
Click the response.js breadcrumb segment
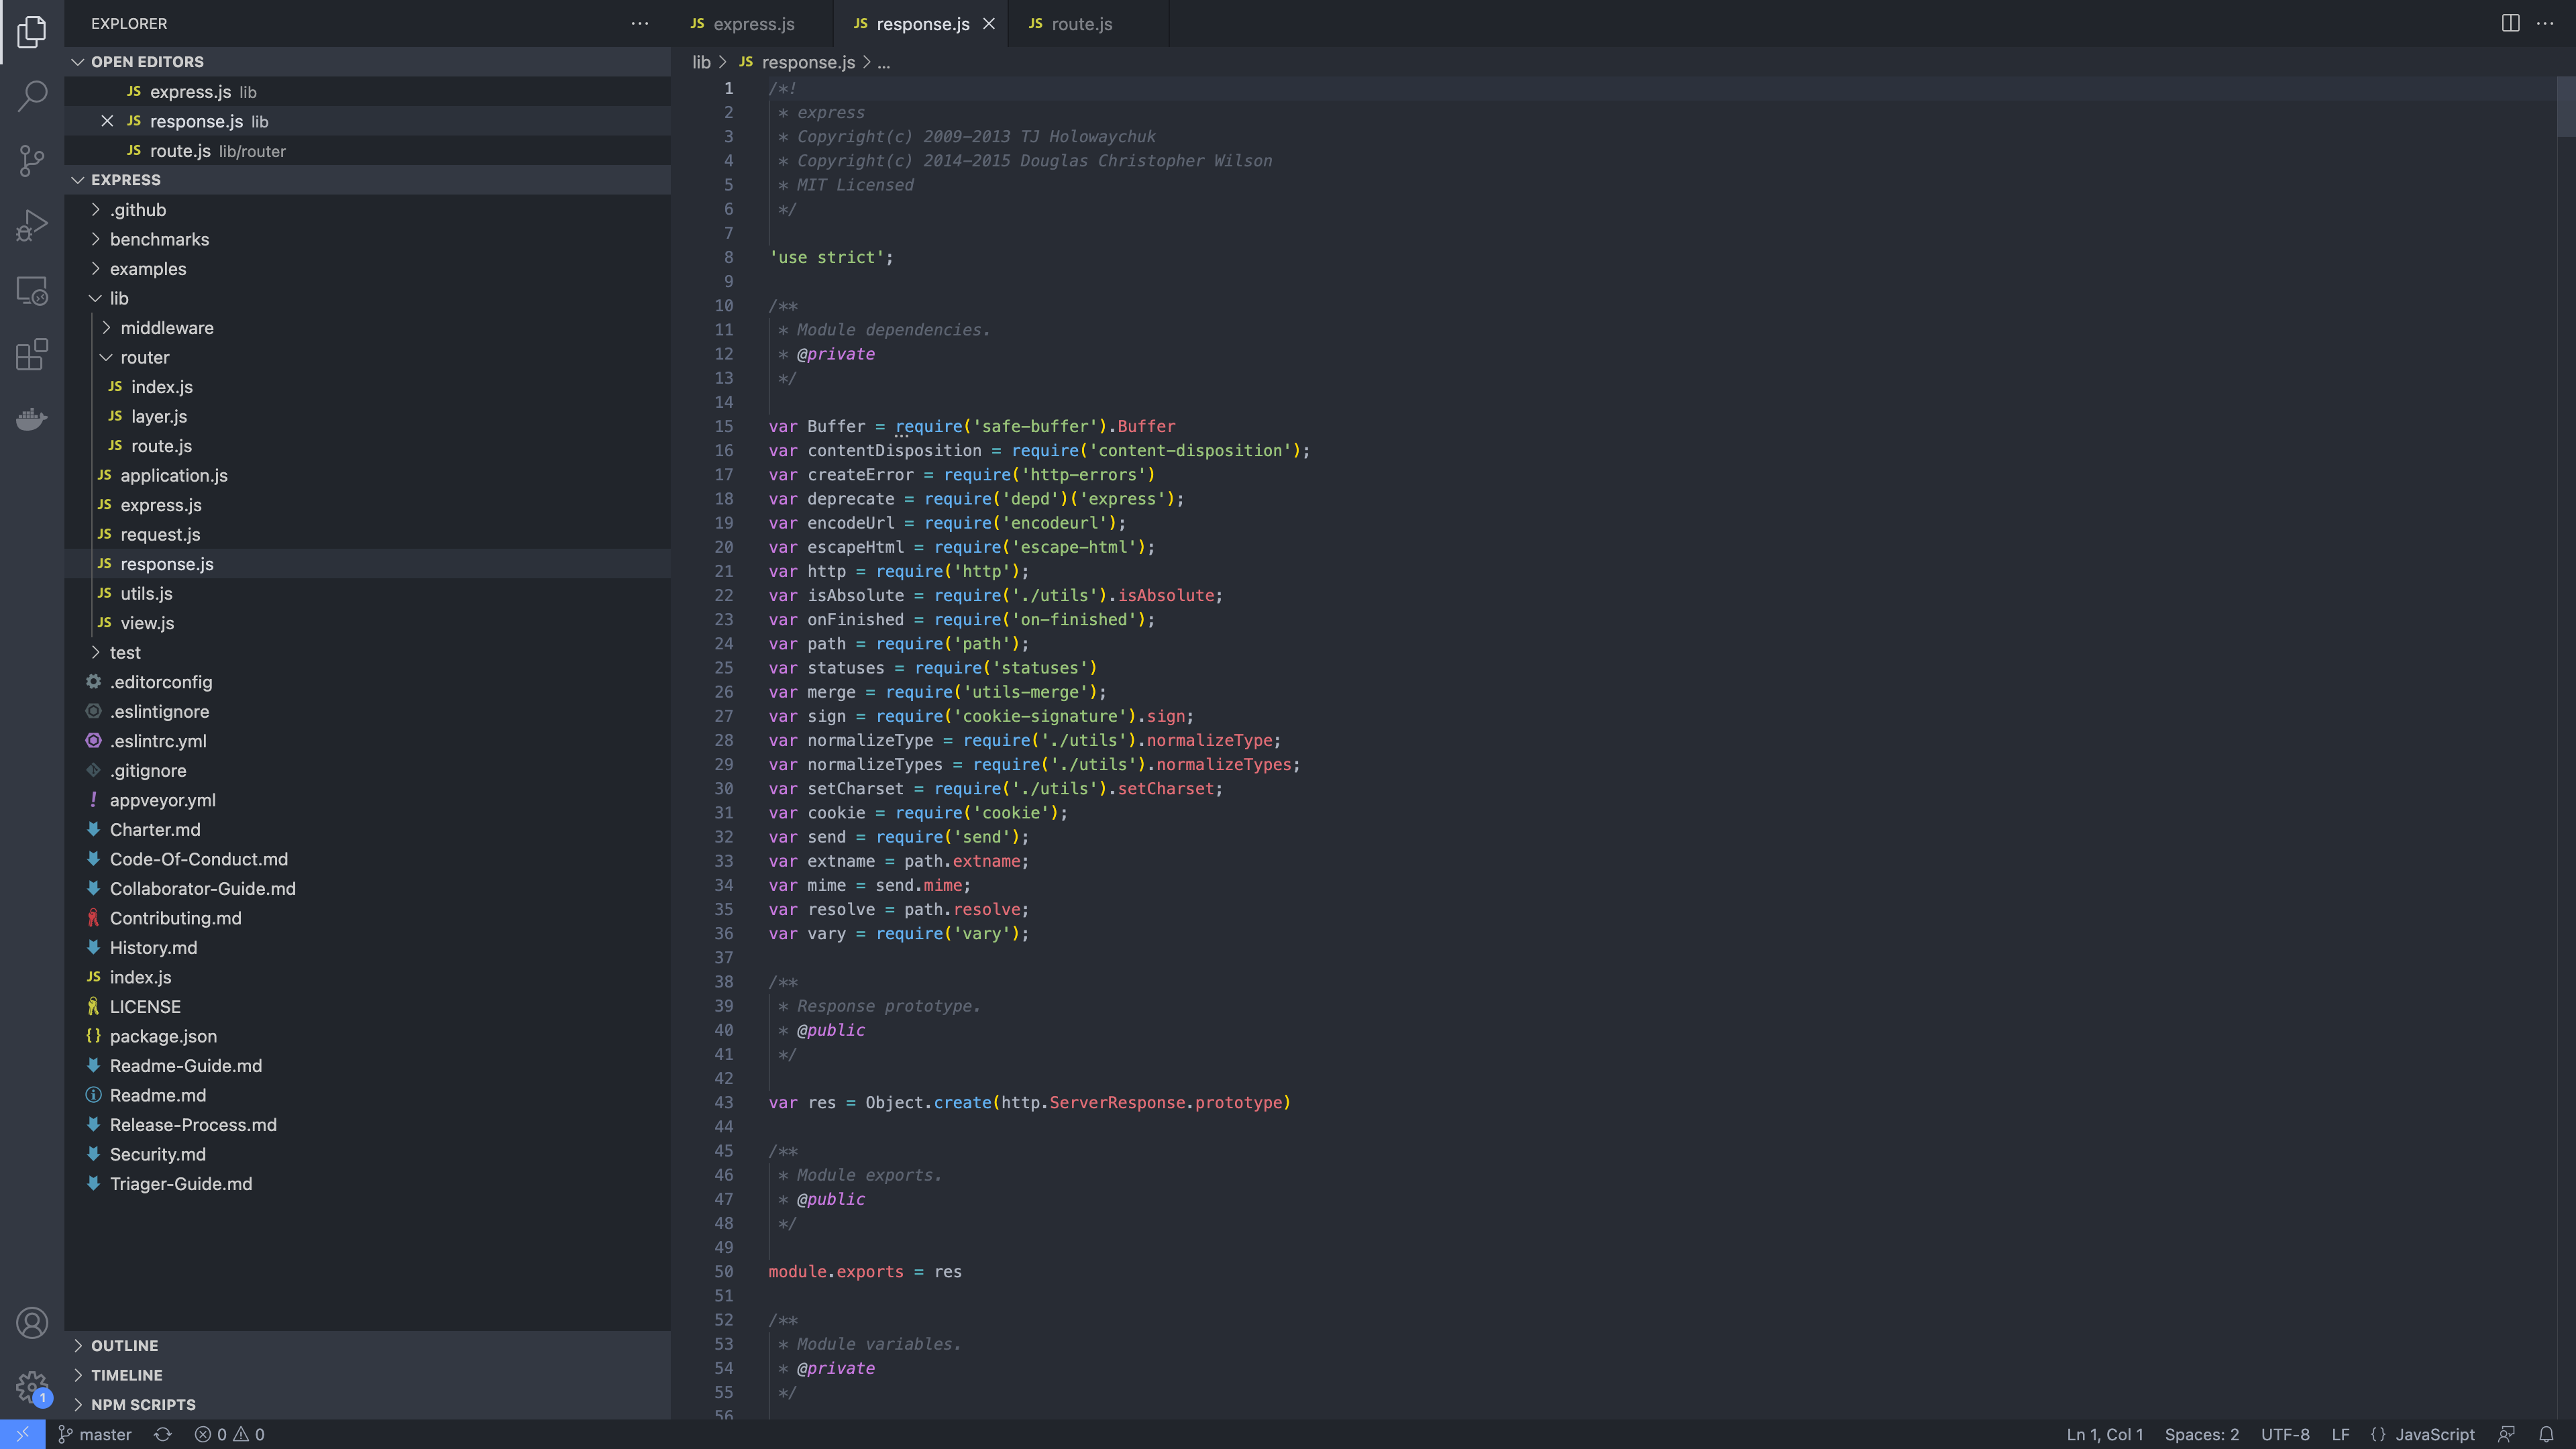797,62
